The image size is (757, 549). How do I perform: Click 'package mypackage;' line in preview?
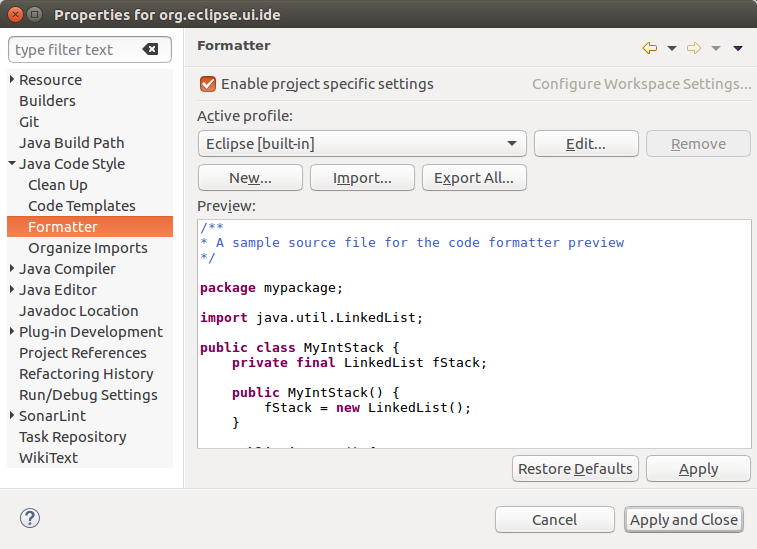pyautogui.click(x=271, y=288)
